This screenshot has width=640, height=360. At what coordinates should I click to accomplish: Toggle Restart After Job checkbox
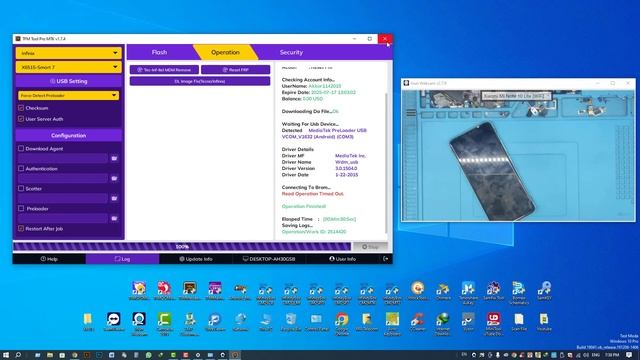pyautogui.click(x=21, y=229)
